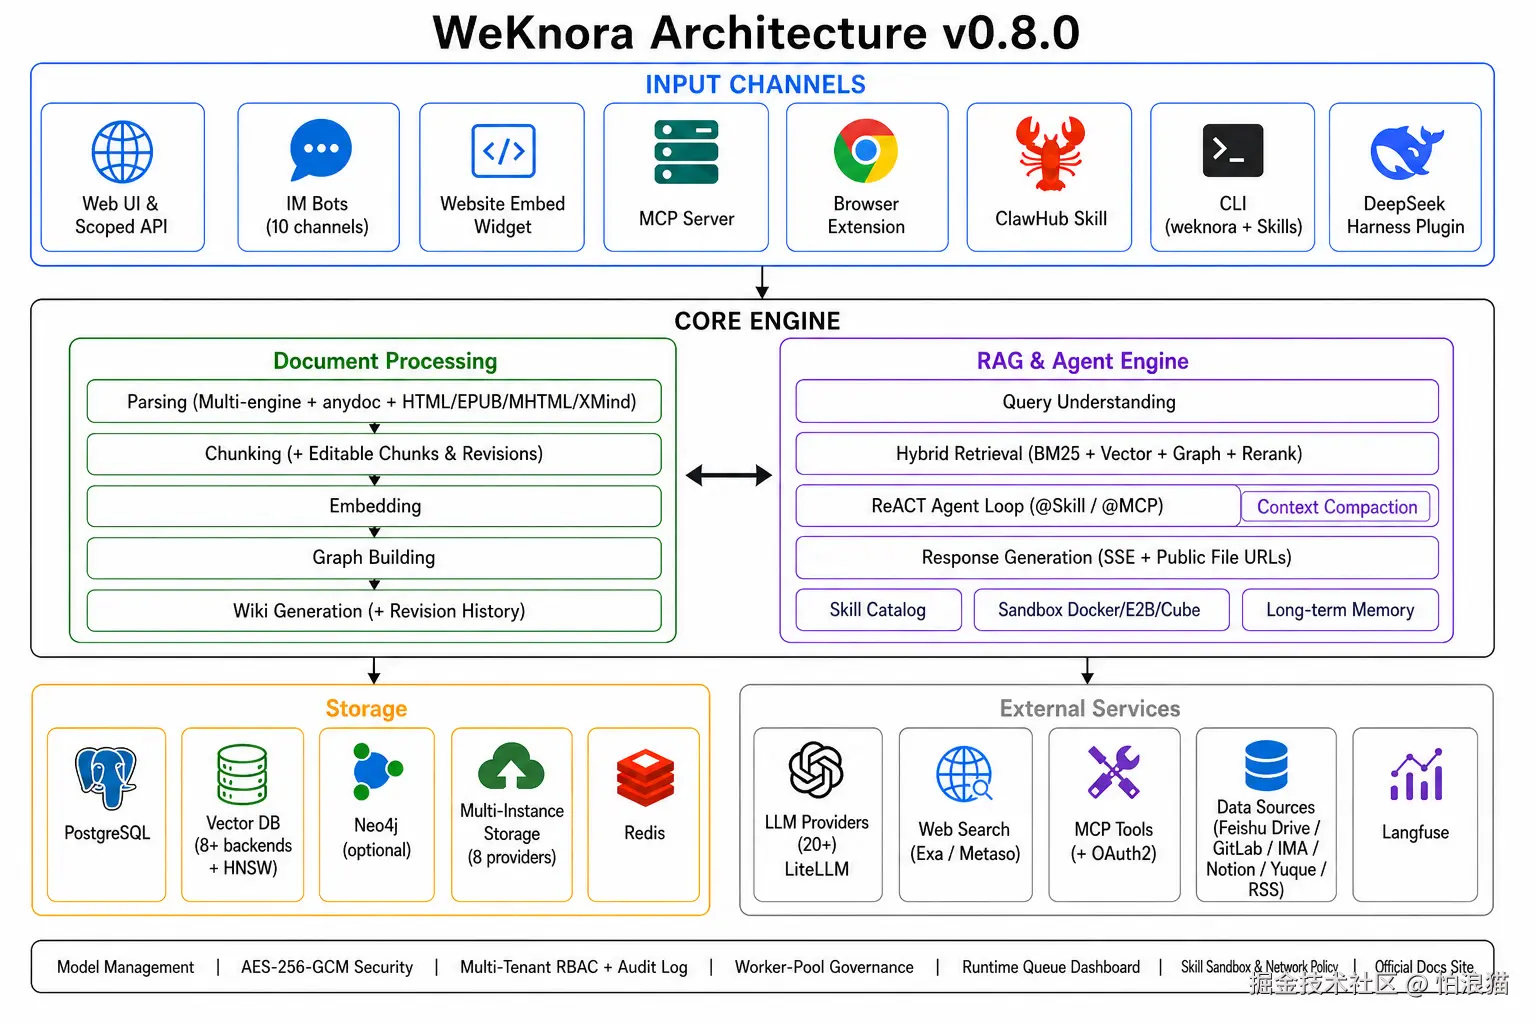Viewport: 1536px width, 1024px height.
Task: Select the Multi-Instance Storage cloud icon
Action: (511, 768)
